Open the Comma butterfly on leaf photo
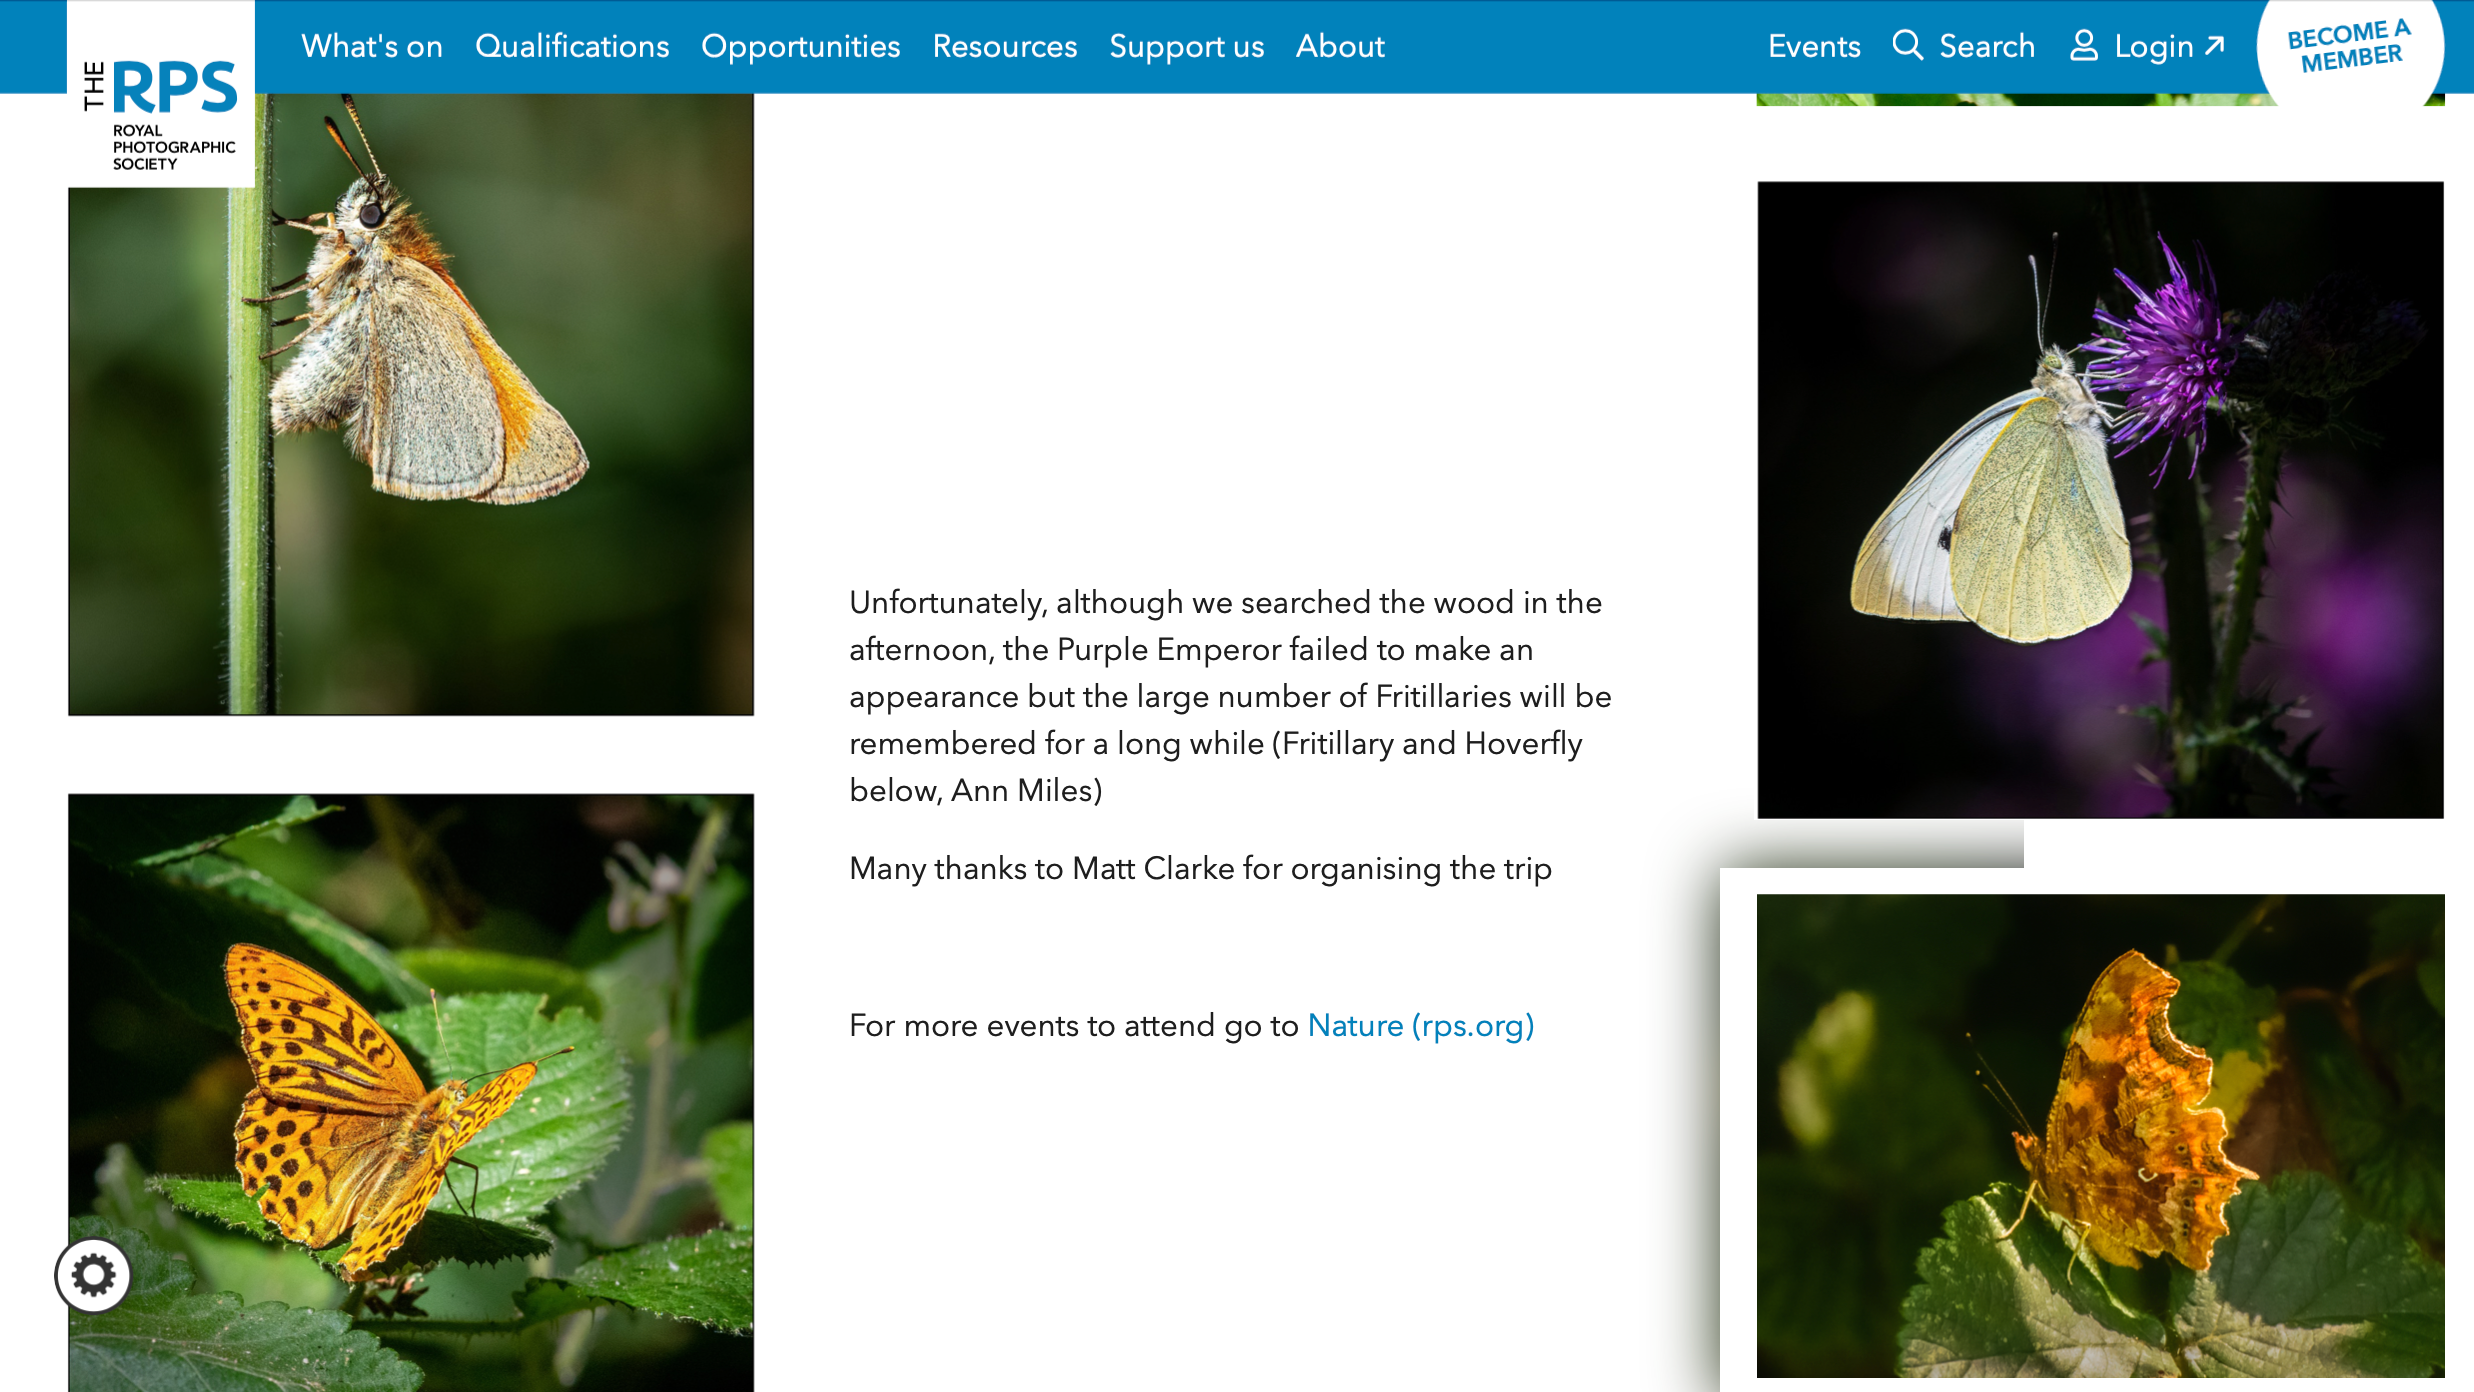The image size is (2474, 1392). (x=2100, y=1136)
